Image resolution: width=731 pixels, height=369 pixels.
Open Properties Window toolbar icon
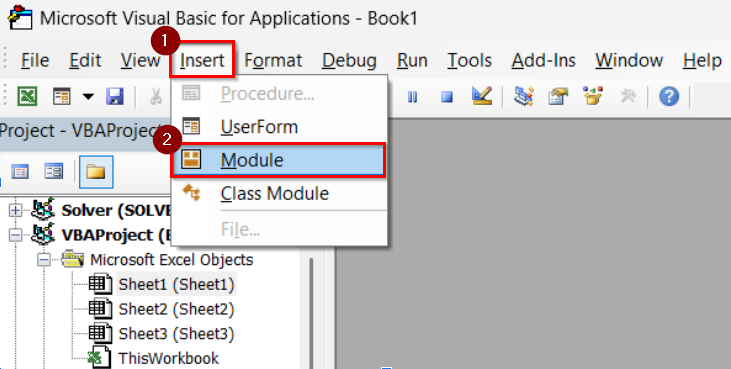pyautogui.click(x=559, y=96)
